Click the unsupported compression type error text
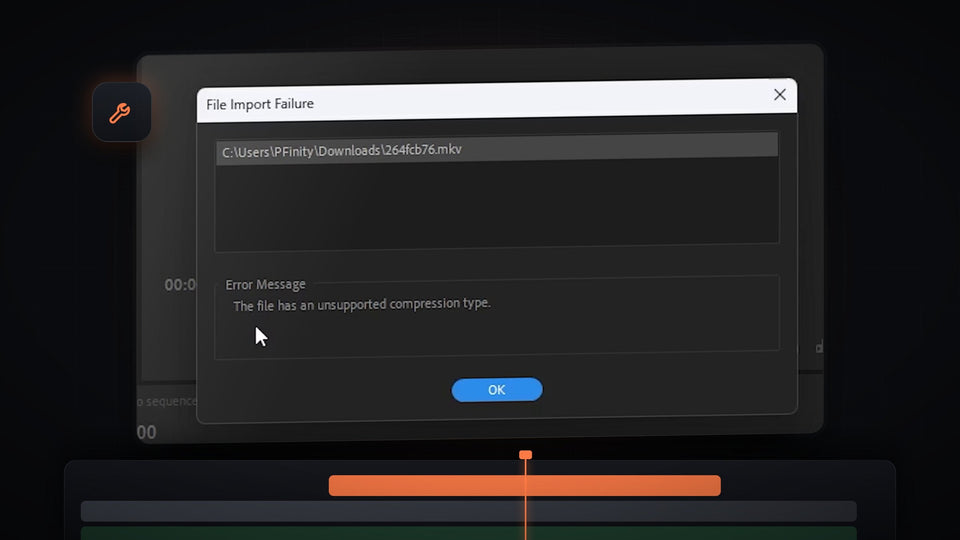The height and width of the screenshot is (540, 960). (362, 304)
